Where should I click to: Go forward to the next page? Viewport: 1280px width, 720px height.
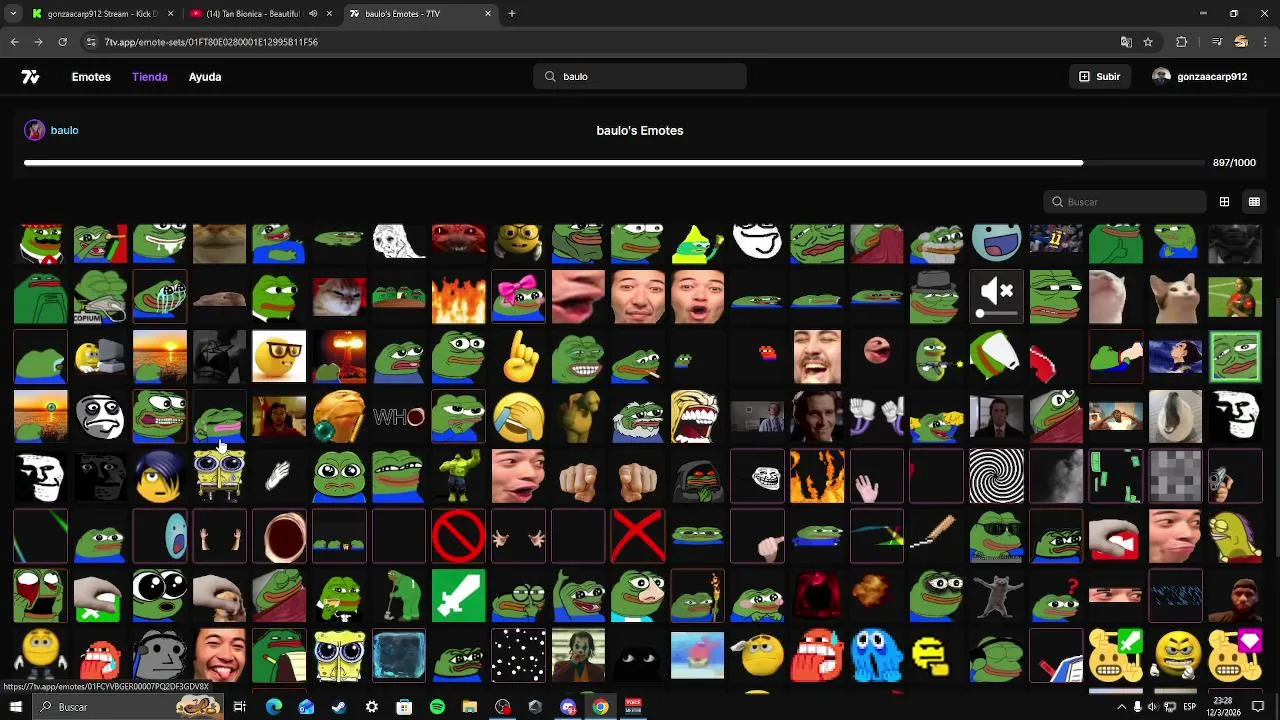point(38,42)
